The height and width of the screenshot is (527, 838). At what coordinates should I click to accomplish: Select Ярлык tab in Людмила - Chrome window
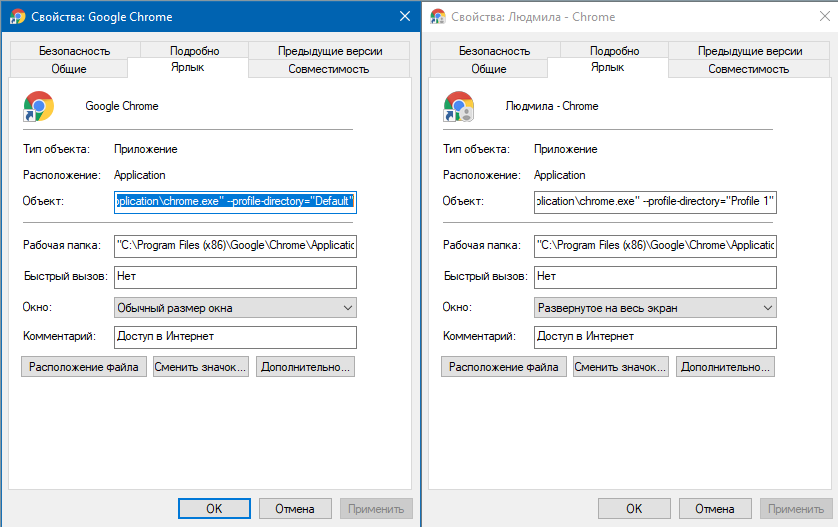[608, 67]
